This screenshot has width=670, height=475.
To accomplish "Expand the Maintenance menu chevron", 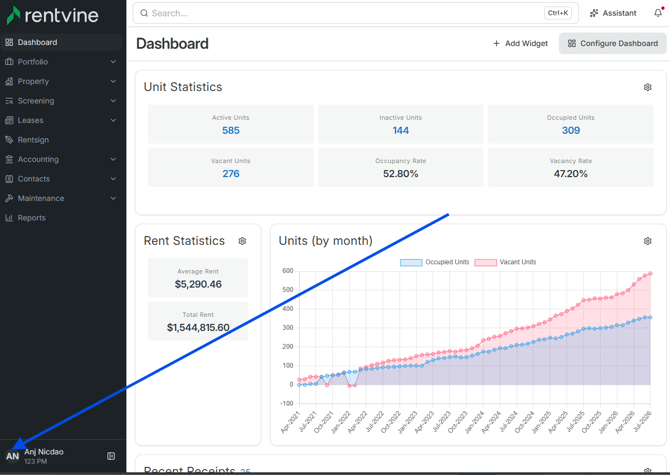I will (x=113, y=198).
